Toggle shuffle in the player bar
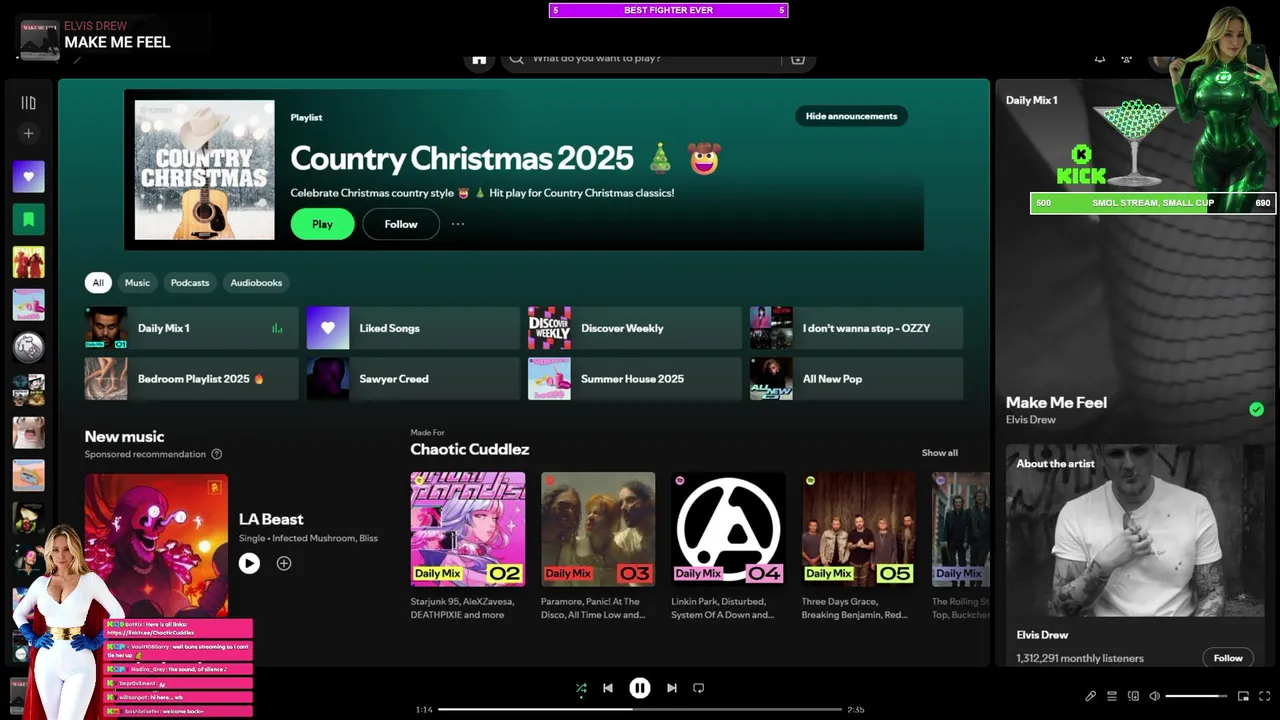 [x=581, y=688]
